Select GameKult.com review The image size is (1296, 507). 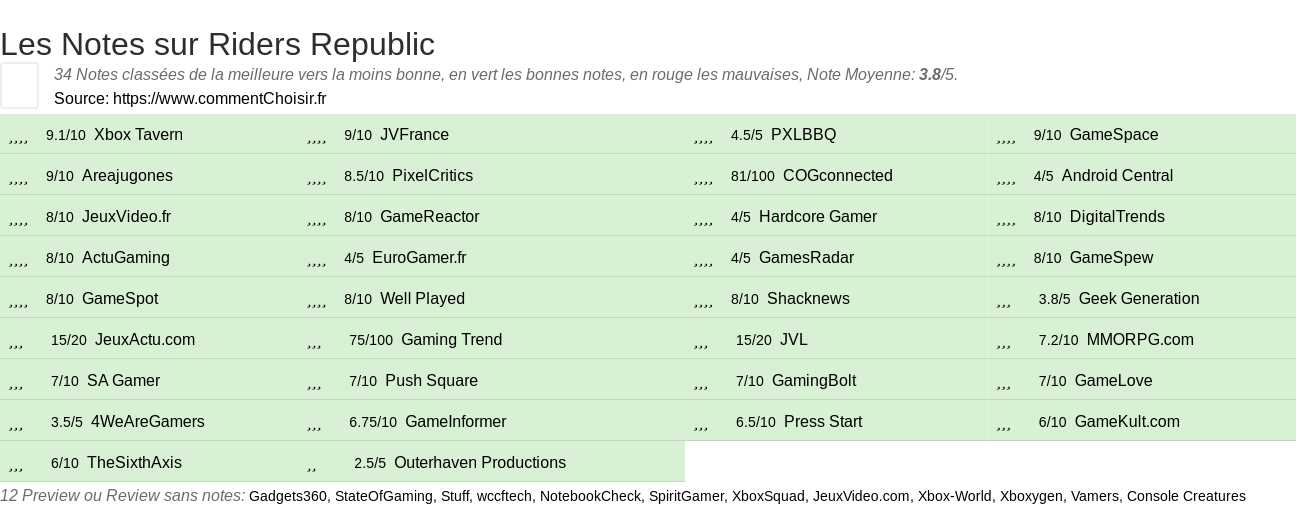[1127, 422]
